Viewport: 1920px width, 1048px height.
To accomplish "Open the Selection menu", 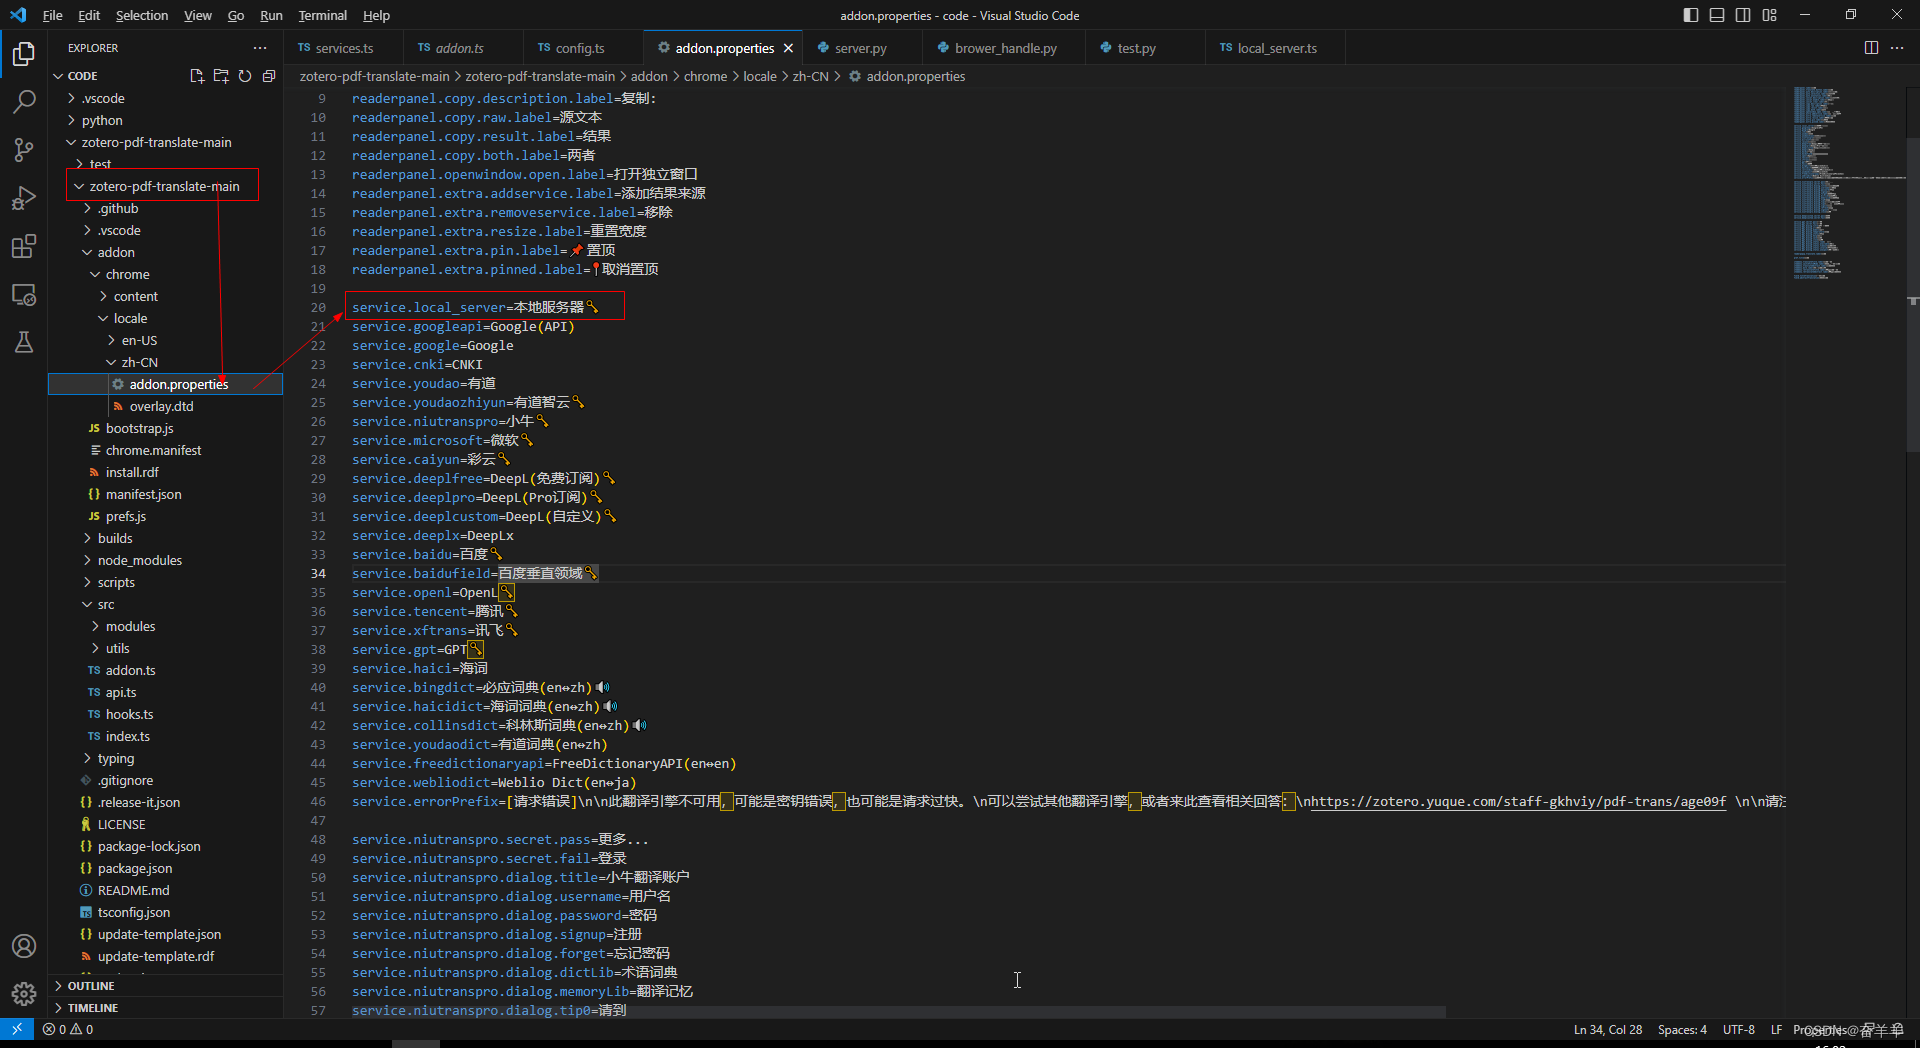I will click(x=142, y=15).
